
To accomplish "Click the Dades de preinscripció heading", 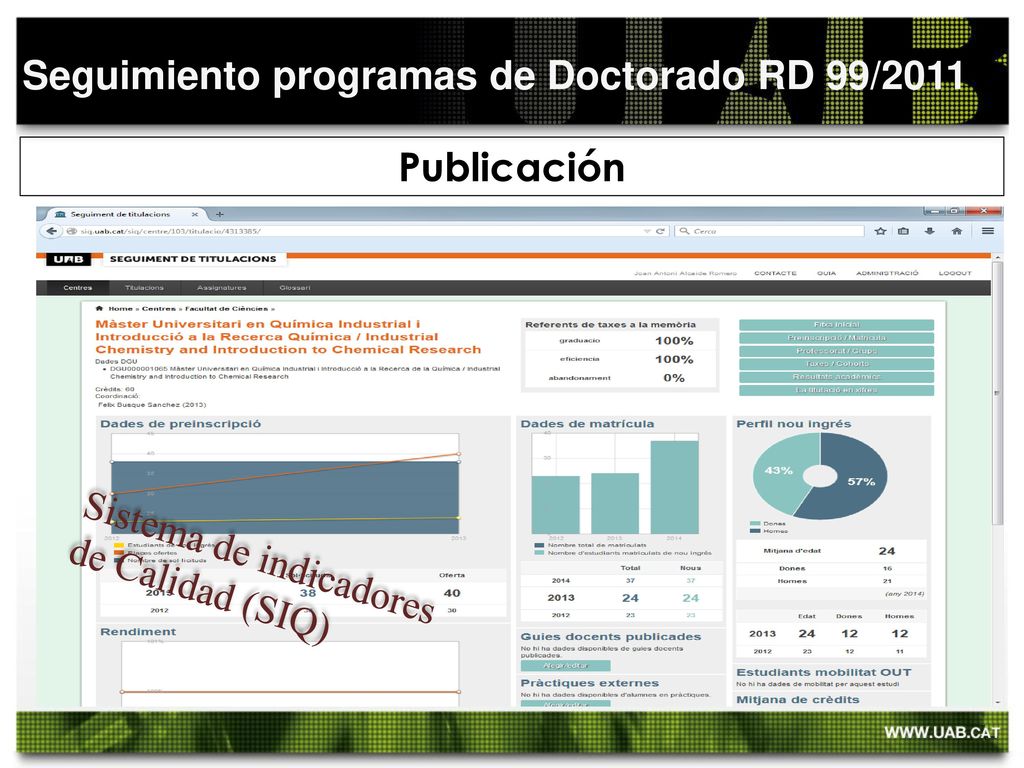I will tap(180, 424).
